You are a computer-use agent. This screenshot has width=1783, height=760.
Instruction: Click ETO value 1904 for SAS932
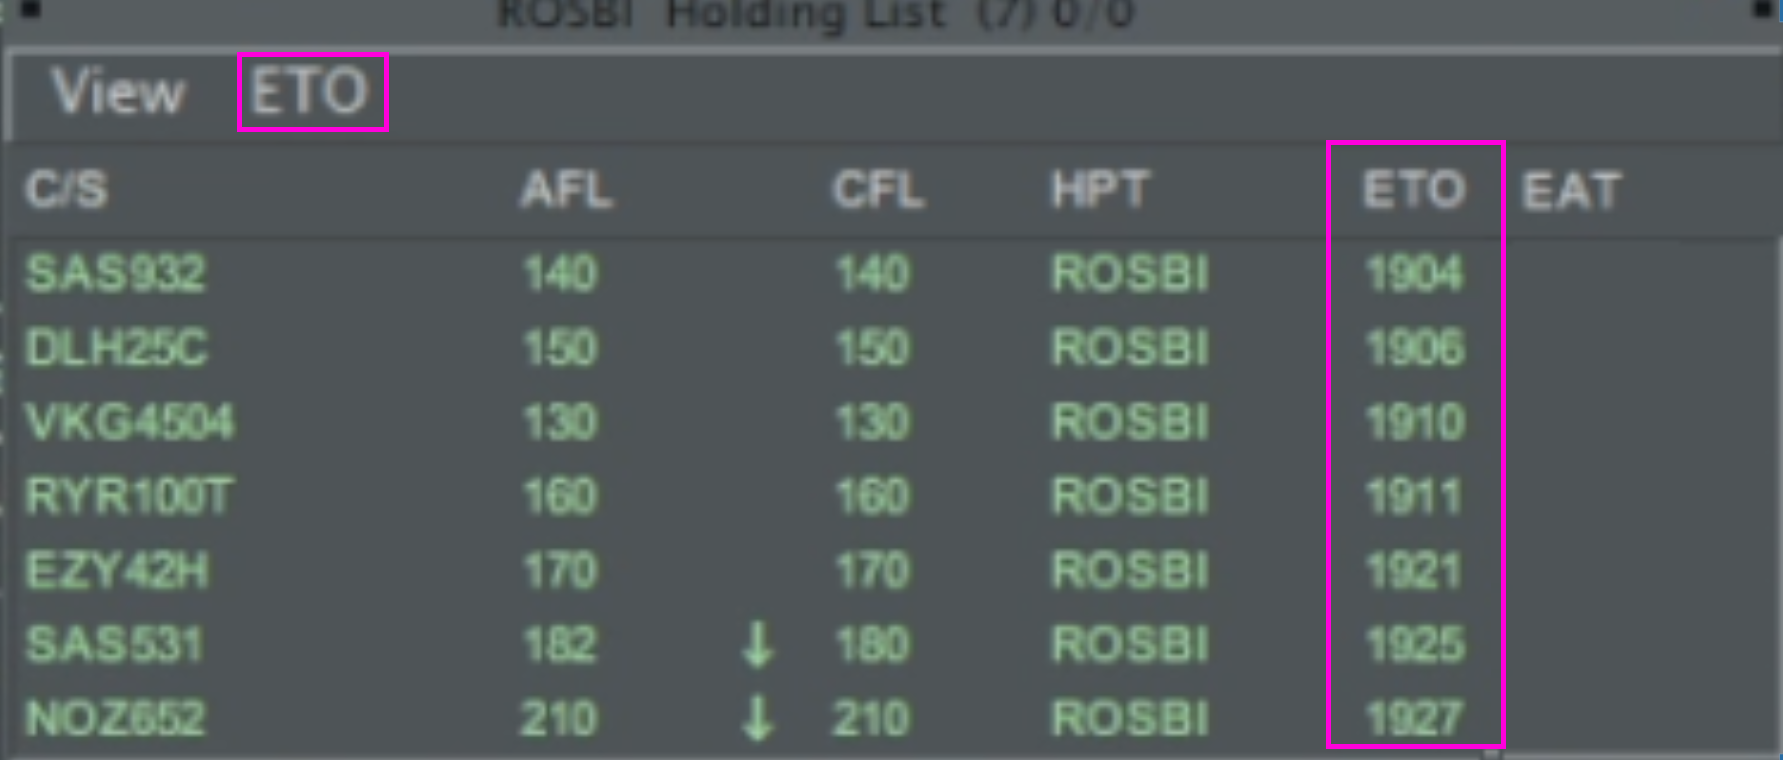click(1414, 273)
